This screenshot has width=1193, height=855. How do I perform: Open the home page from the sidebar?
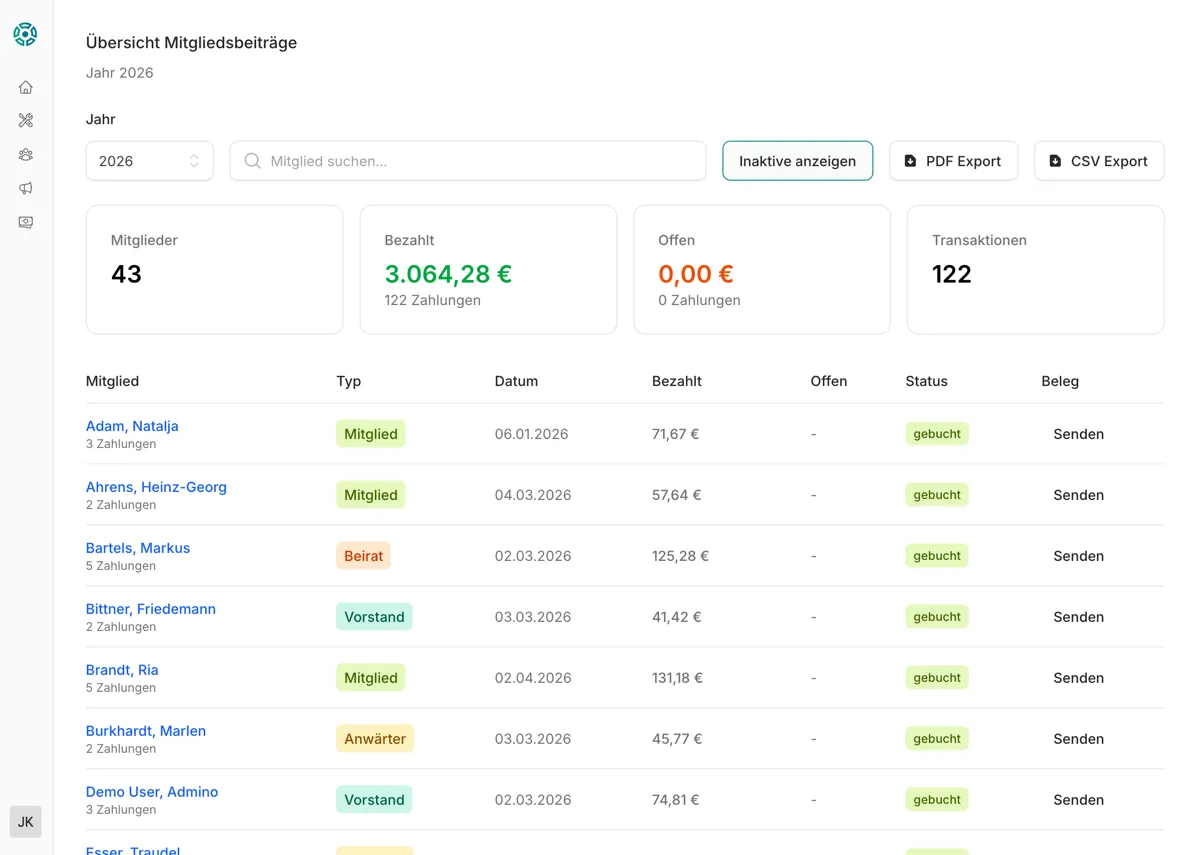point(26,87)
